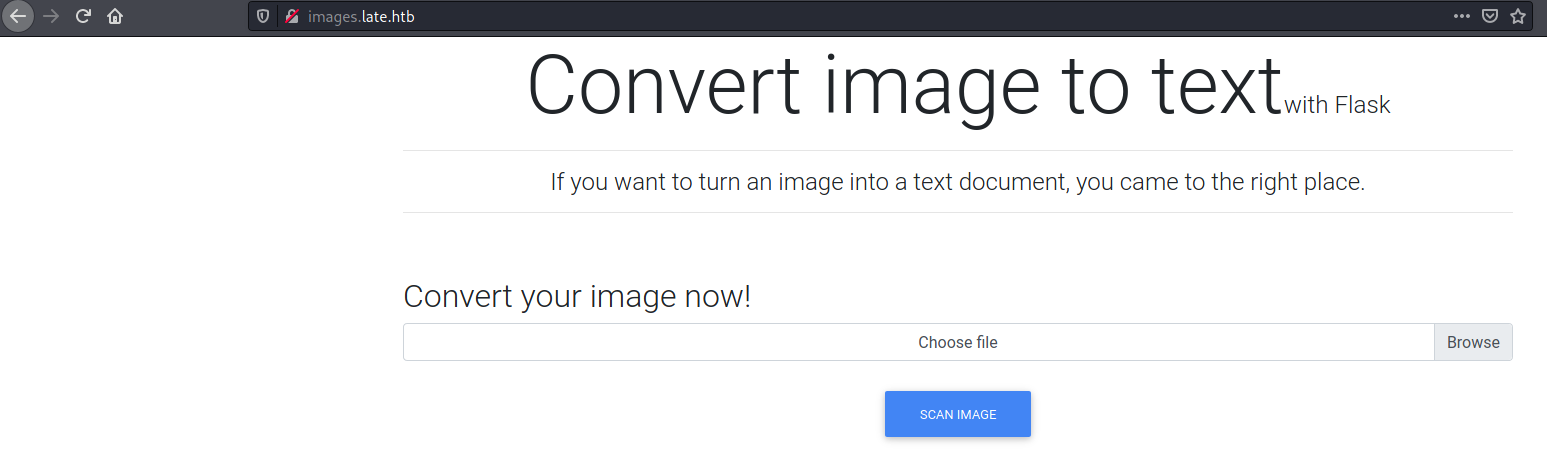Open the page actions three-dot menu
The height and width of the screenshot is (462, 1547).
tap(1462, 16)
